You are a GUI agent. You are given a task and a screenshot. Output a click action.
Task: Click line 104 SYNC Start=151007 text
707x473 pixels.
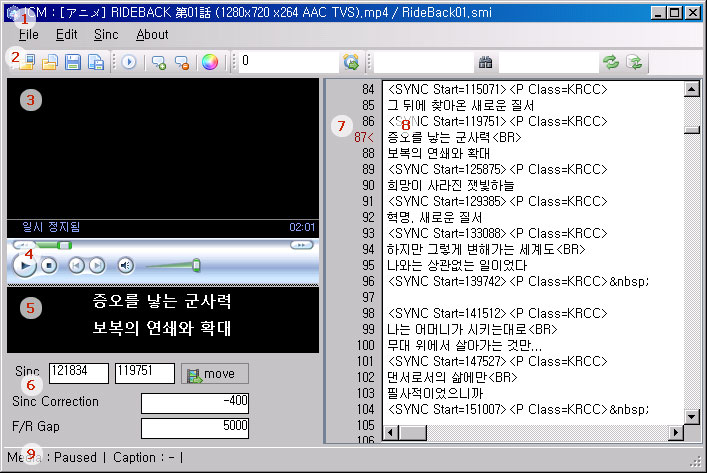coord(518,409)
